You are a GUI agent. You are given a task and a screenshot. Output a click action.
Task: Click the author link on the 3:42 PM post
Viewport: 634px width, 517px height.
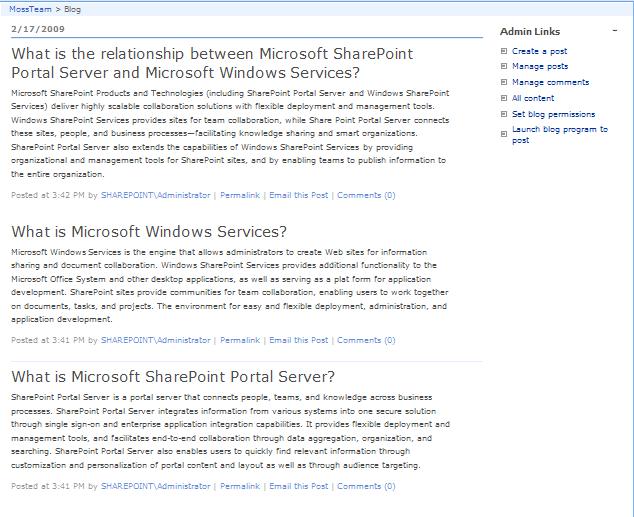(x=156, y=195)
